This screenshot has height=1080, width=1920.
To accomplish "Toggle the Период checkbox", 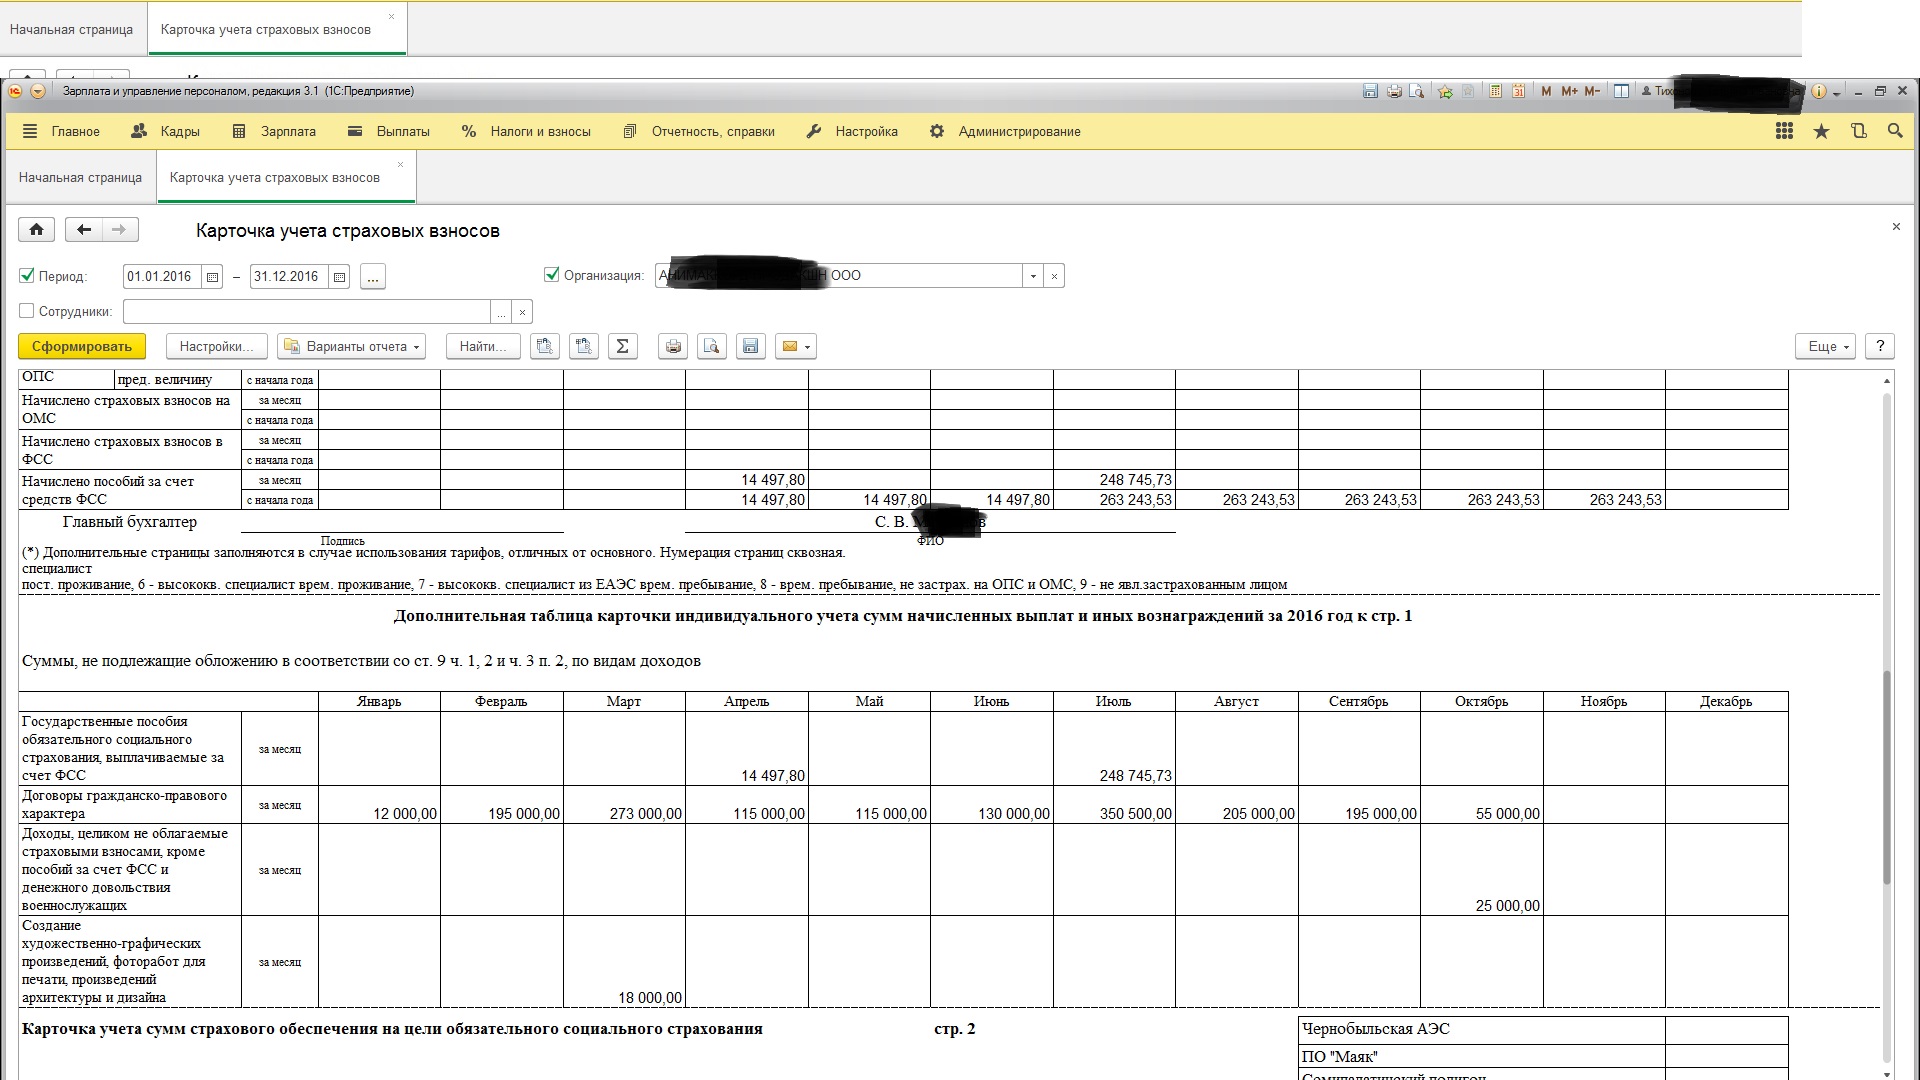I will point(27,276).
